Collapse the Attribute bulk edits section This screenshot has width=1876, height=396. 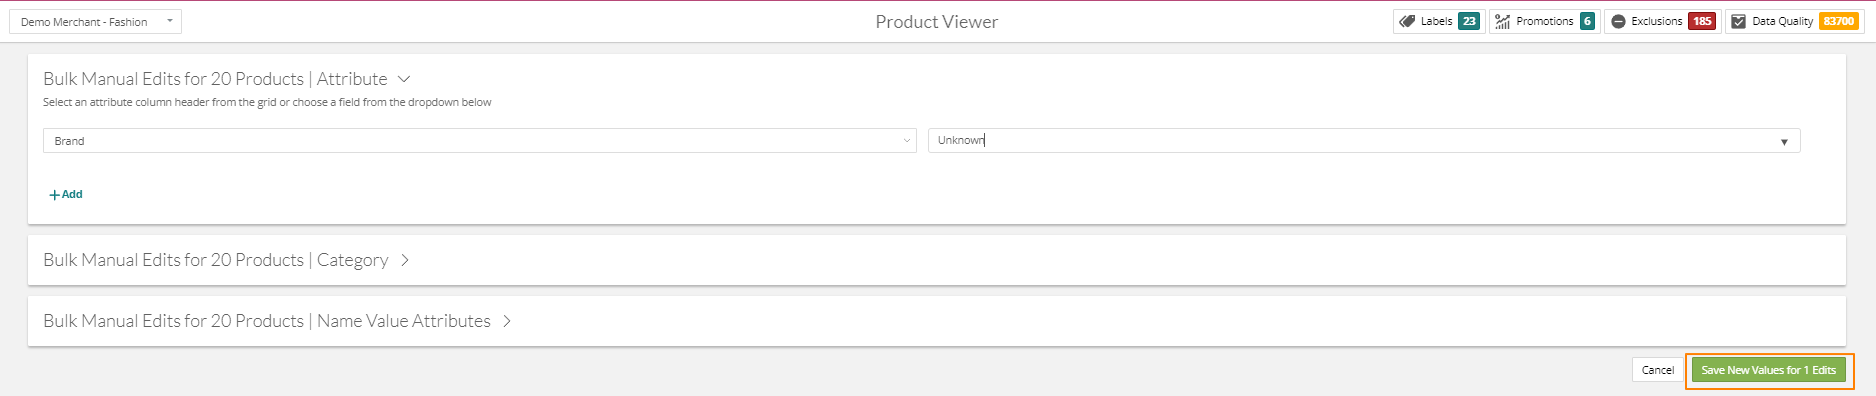pos(404,79)
